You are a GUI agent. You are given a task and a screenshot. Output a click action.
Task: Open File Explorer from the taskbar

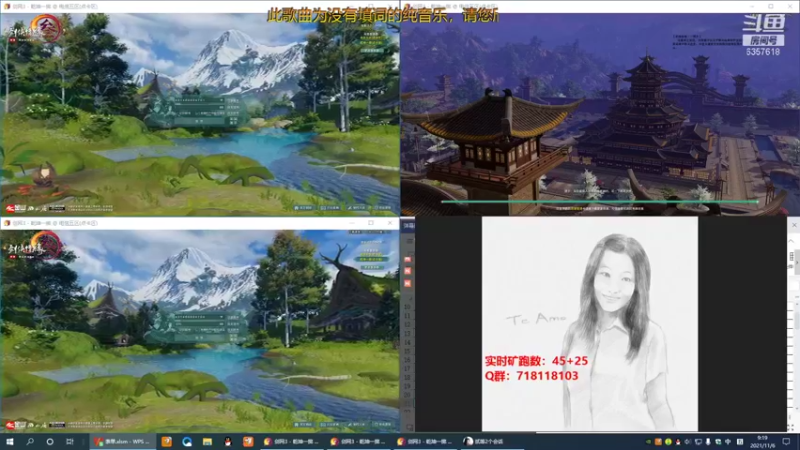tap(207, 441)
